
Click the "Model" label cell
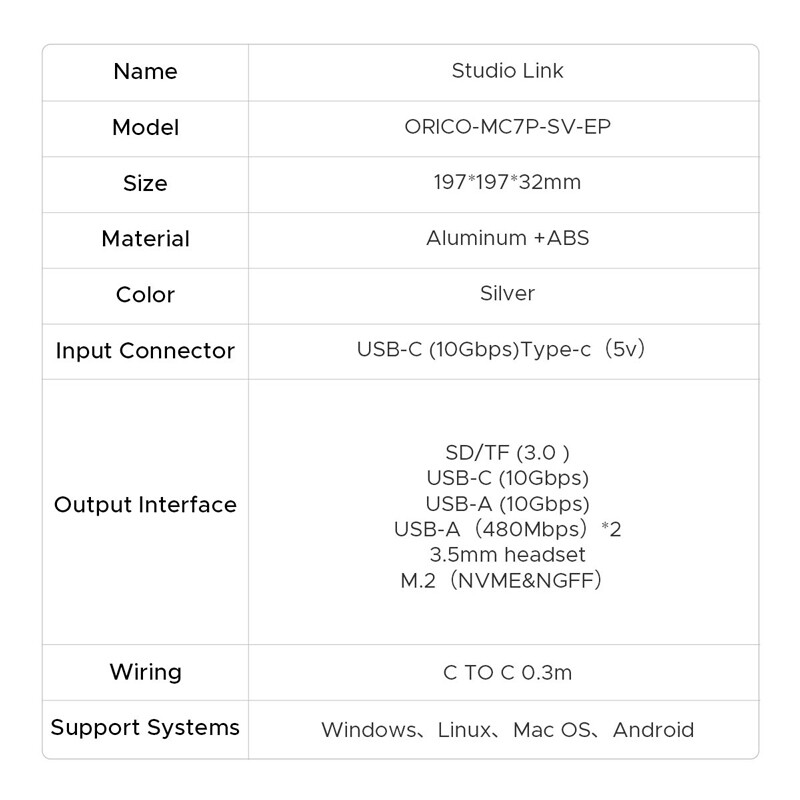[x=145, y=128]
